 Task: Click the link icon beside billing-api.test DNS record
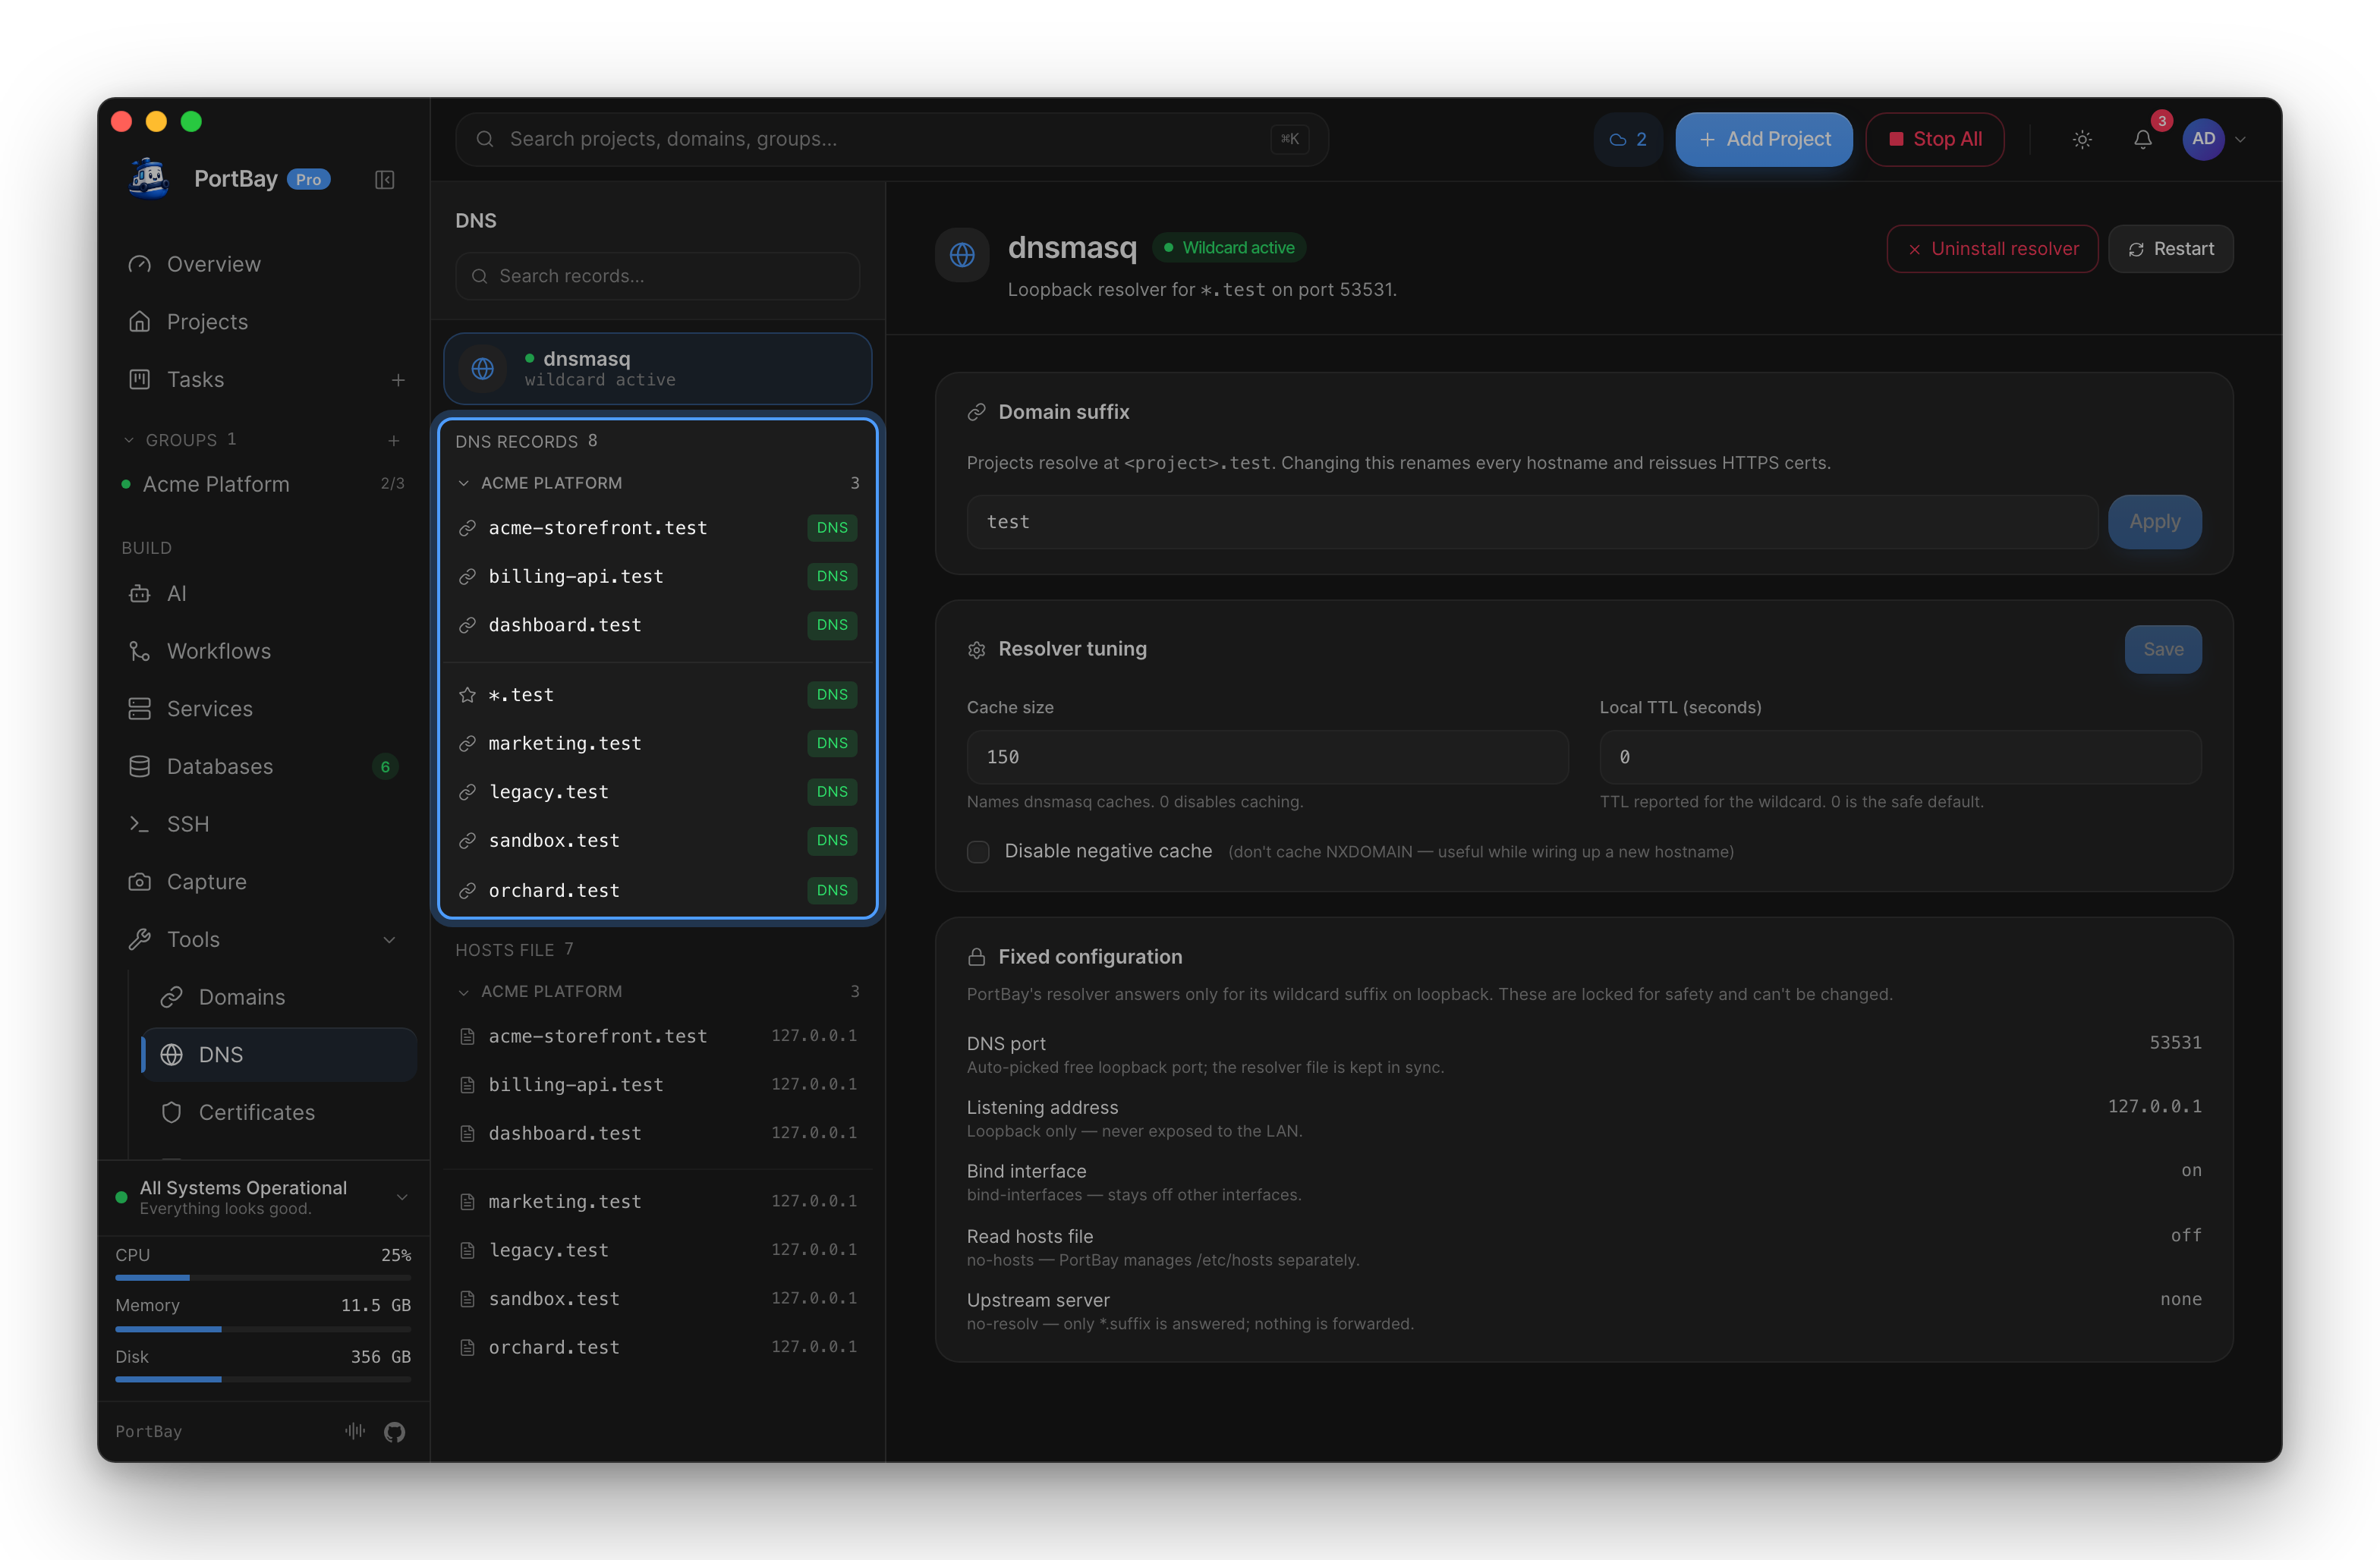coord(467,577)
